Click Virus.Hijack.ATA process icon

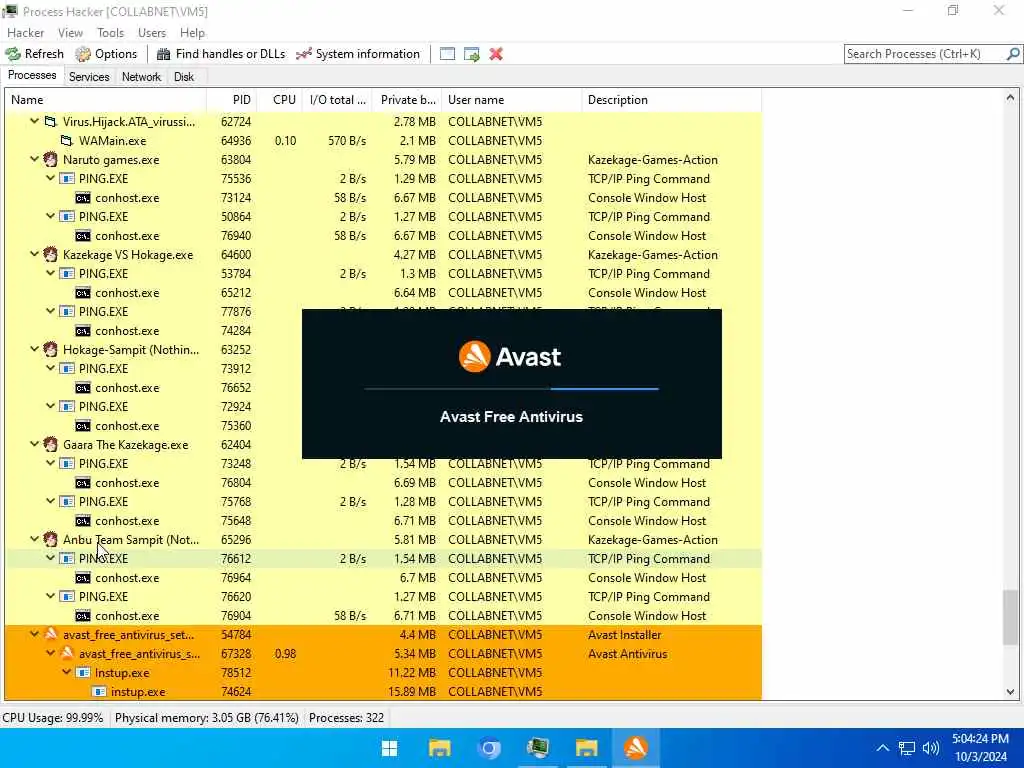[50, 121]
